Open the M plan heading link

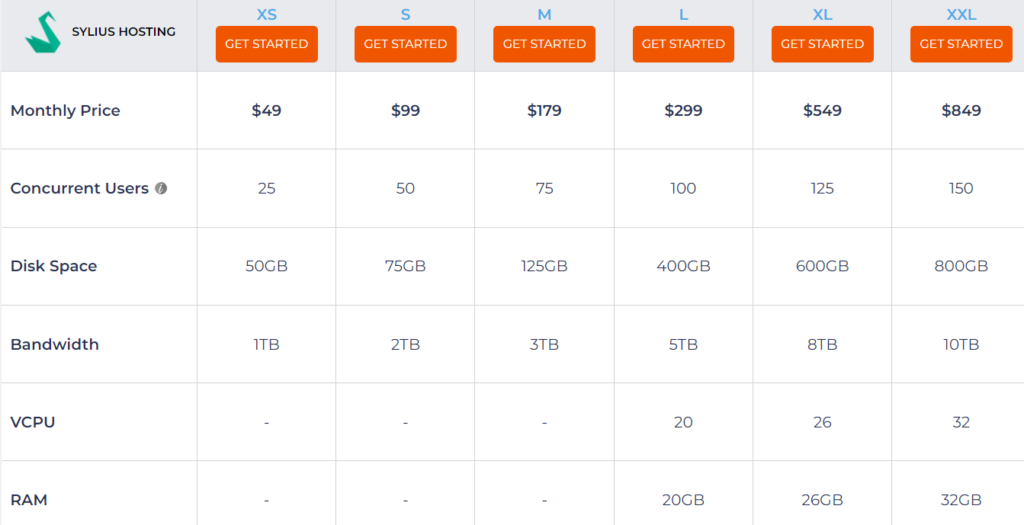pyautogui.click(x=544, y=14)
